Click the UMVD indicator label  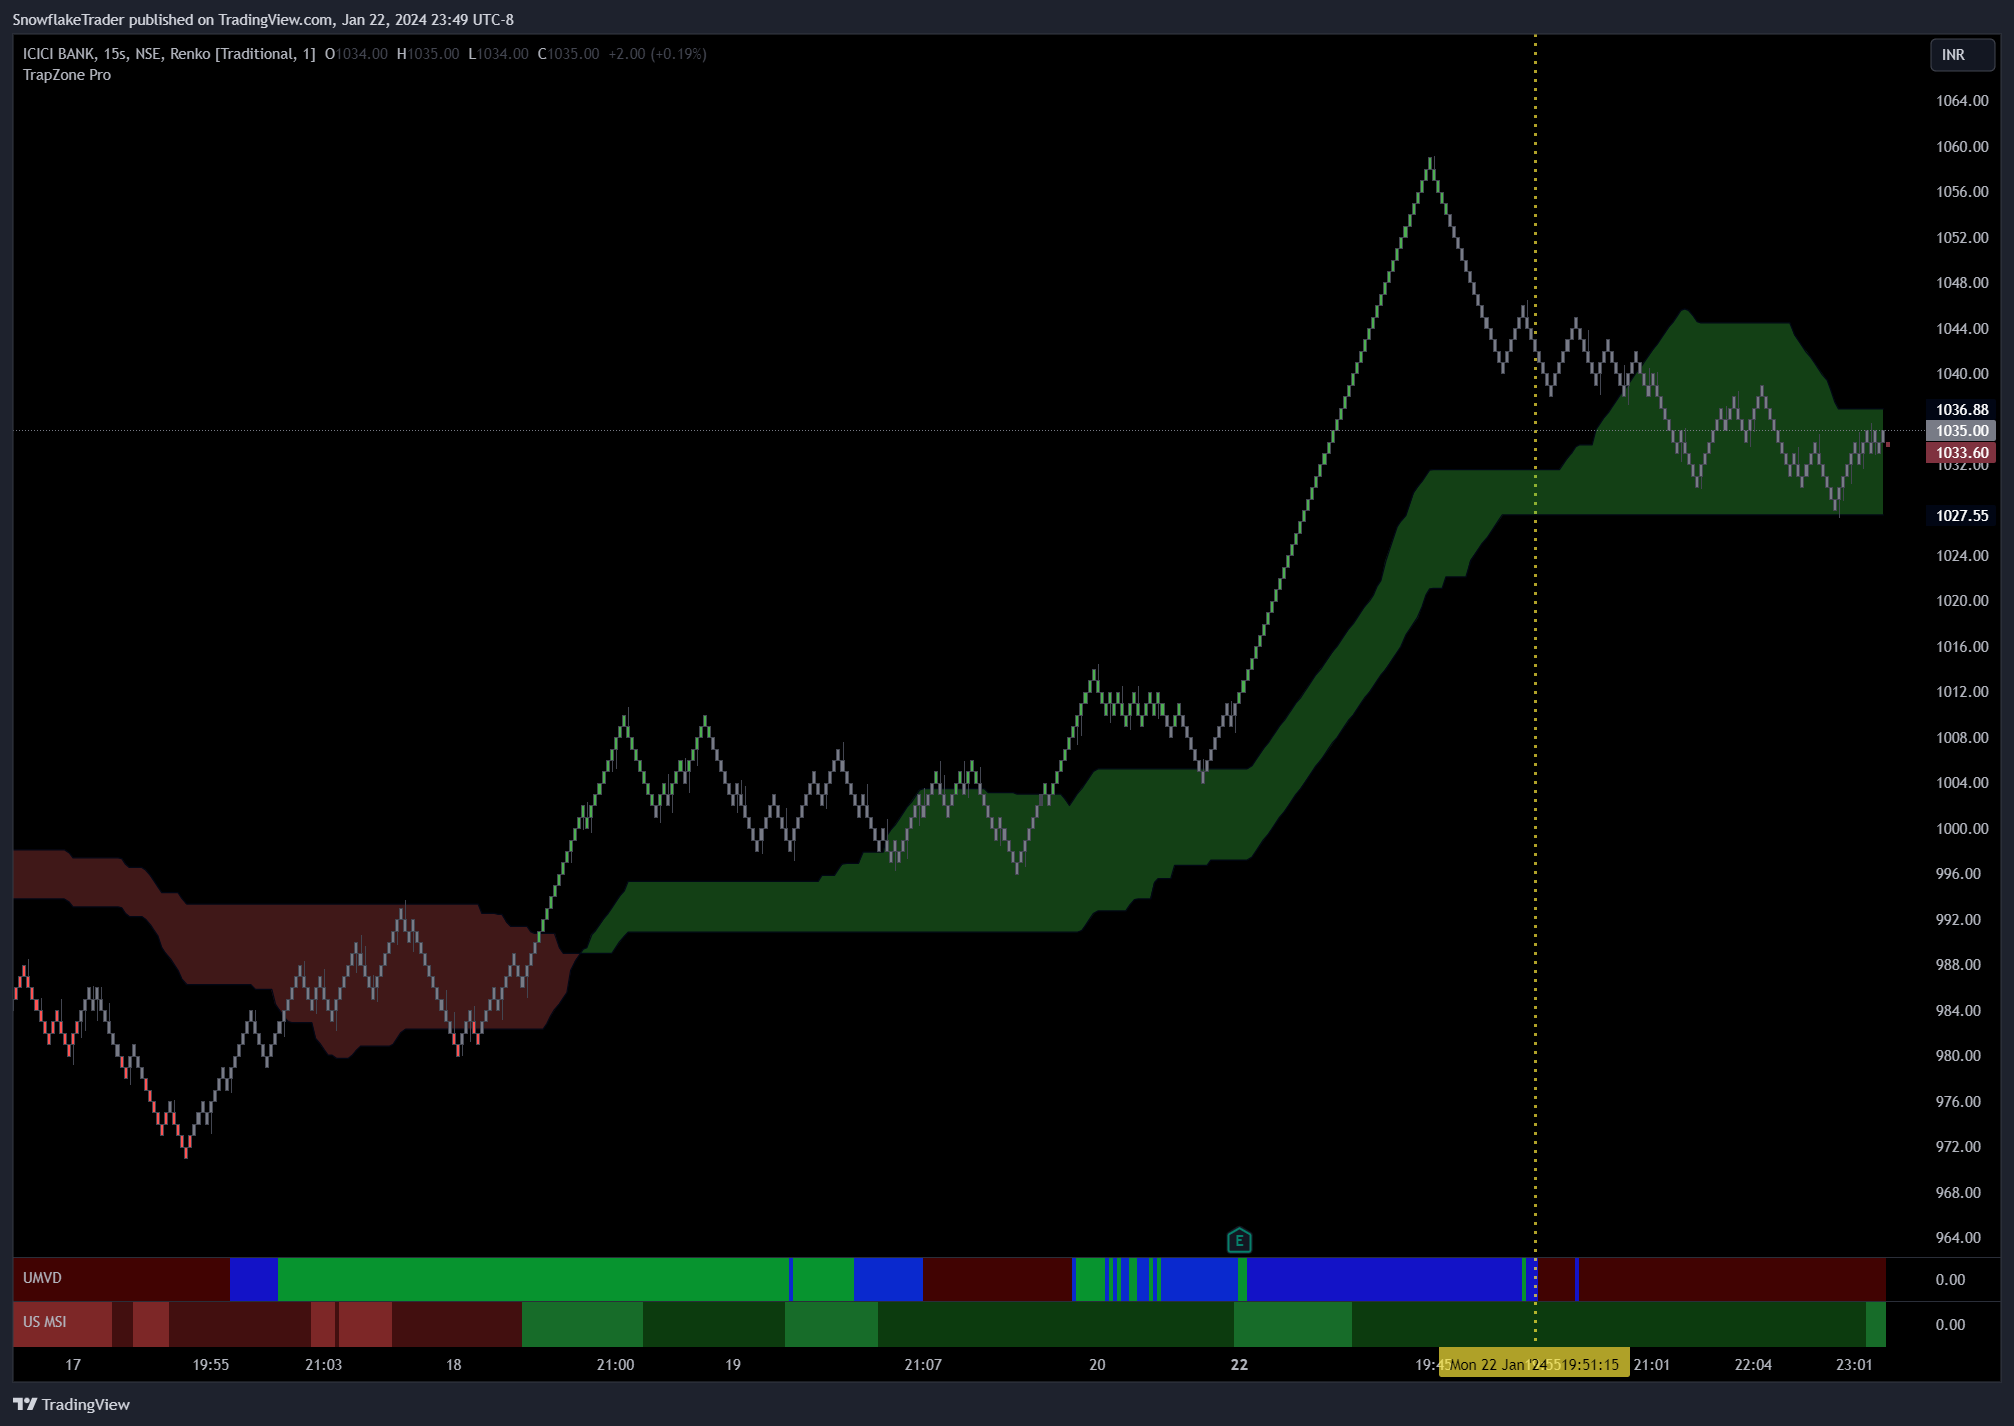tap(42, 1278)
